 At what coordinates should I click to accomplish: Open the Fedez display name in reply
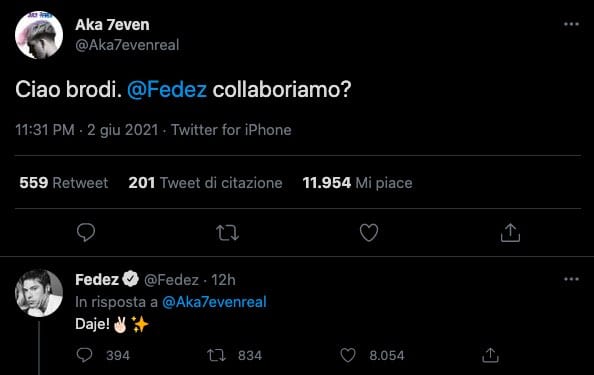(x=97, y=280)
